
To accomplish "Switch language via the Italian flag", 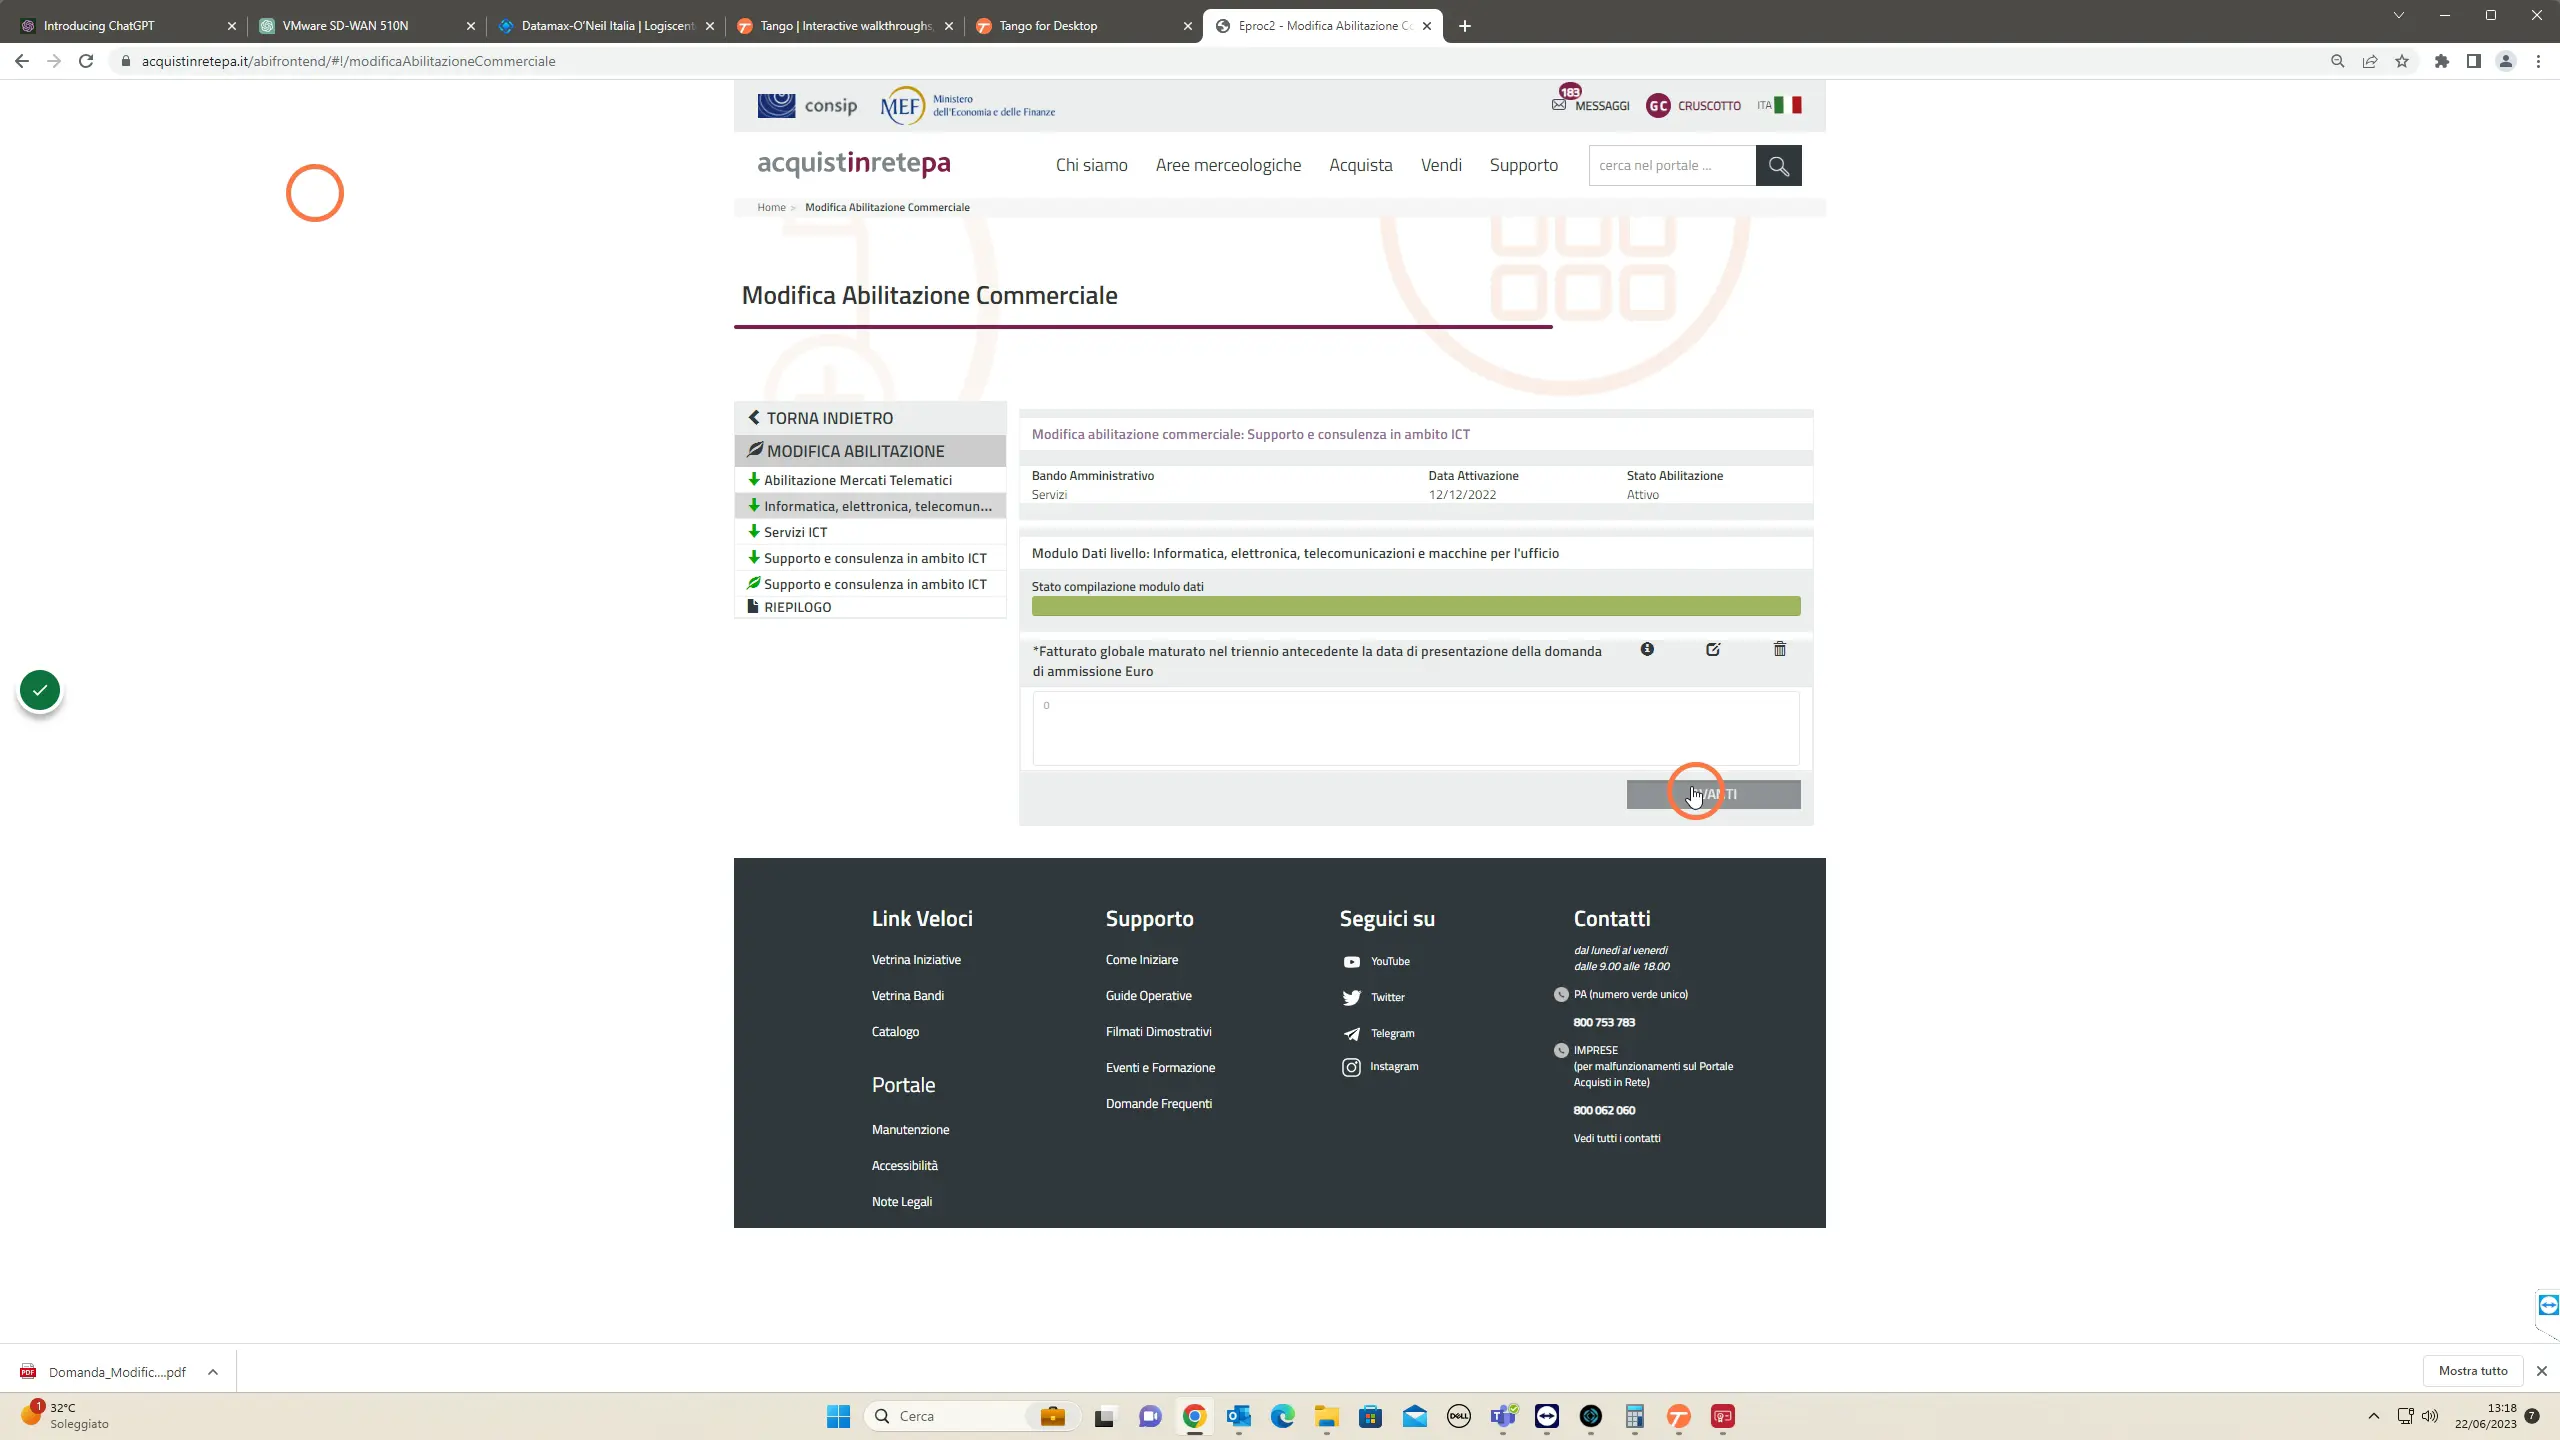I will pos(1787,105).
